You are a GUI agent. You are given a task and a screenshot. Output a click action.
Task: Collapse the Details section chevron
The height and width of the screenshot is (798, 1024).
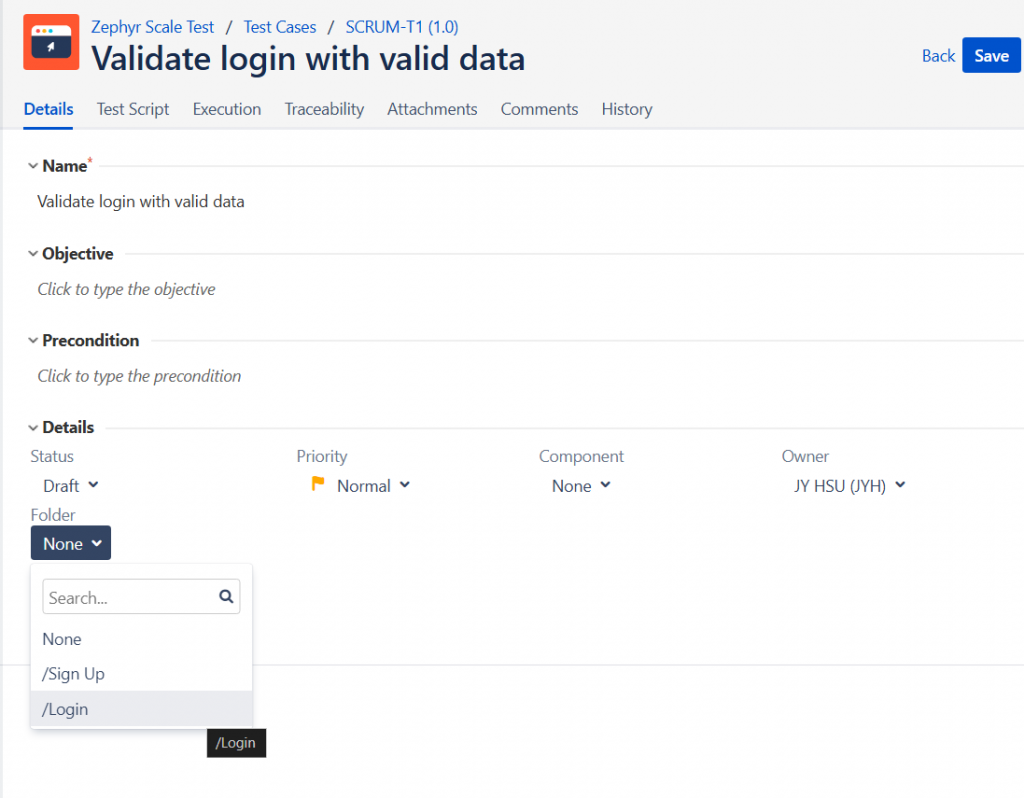pyautogui.click(x=33, y=428)
